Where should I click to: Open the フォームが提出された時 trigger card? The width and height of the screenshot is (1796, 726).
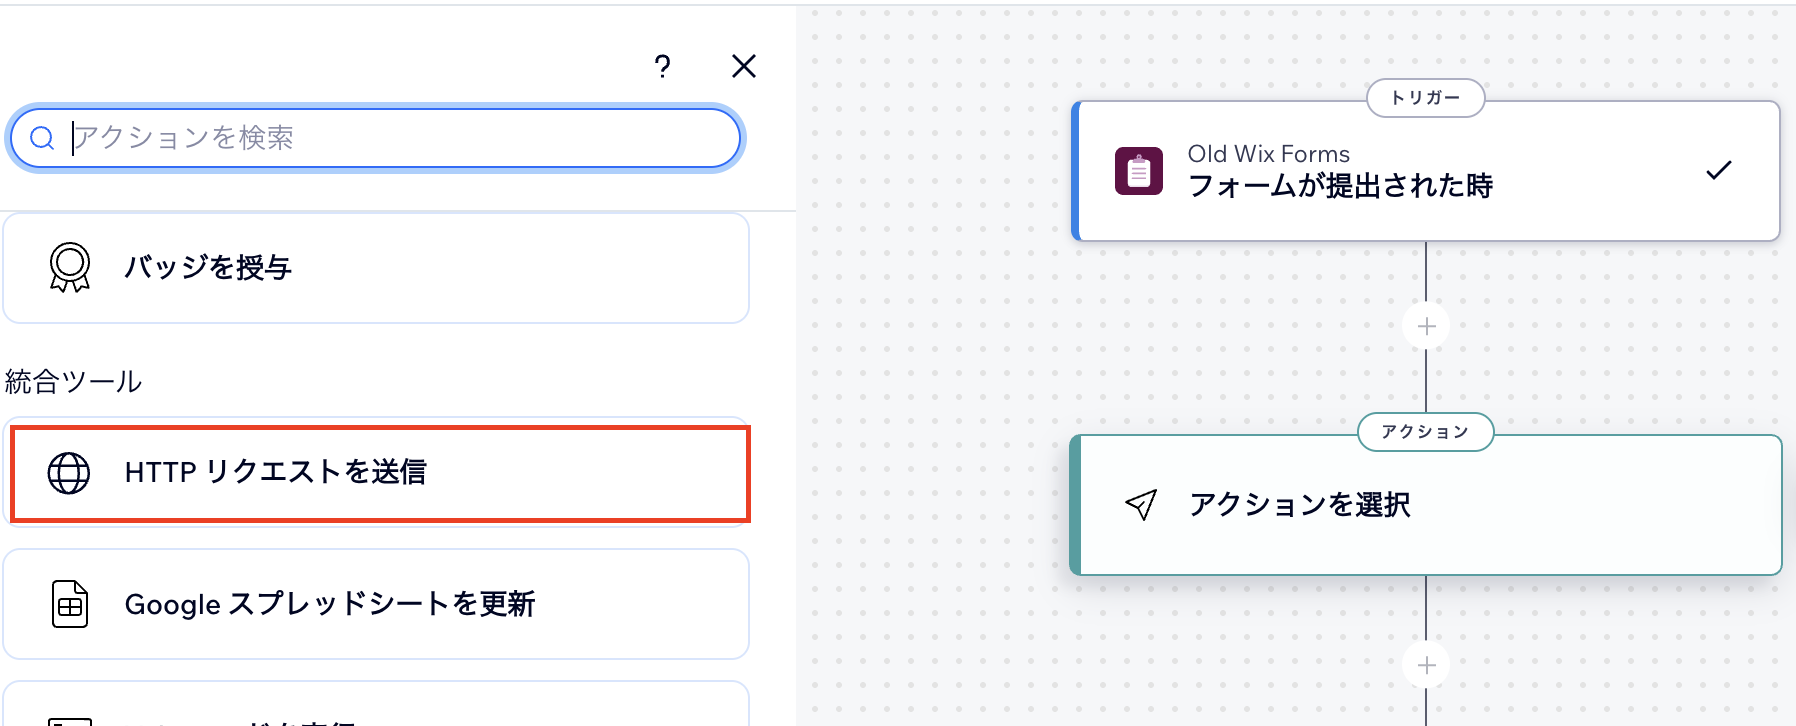1400,172
